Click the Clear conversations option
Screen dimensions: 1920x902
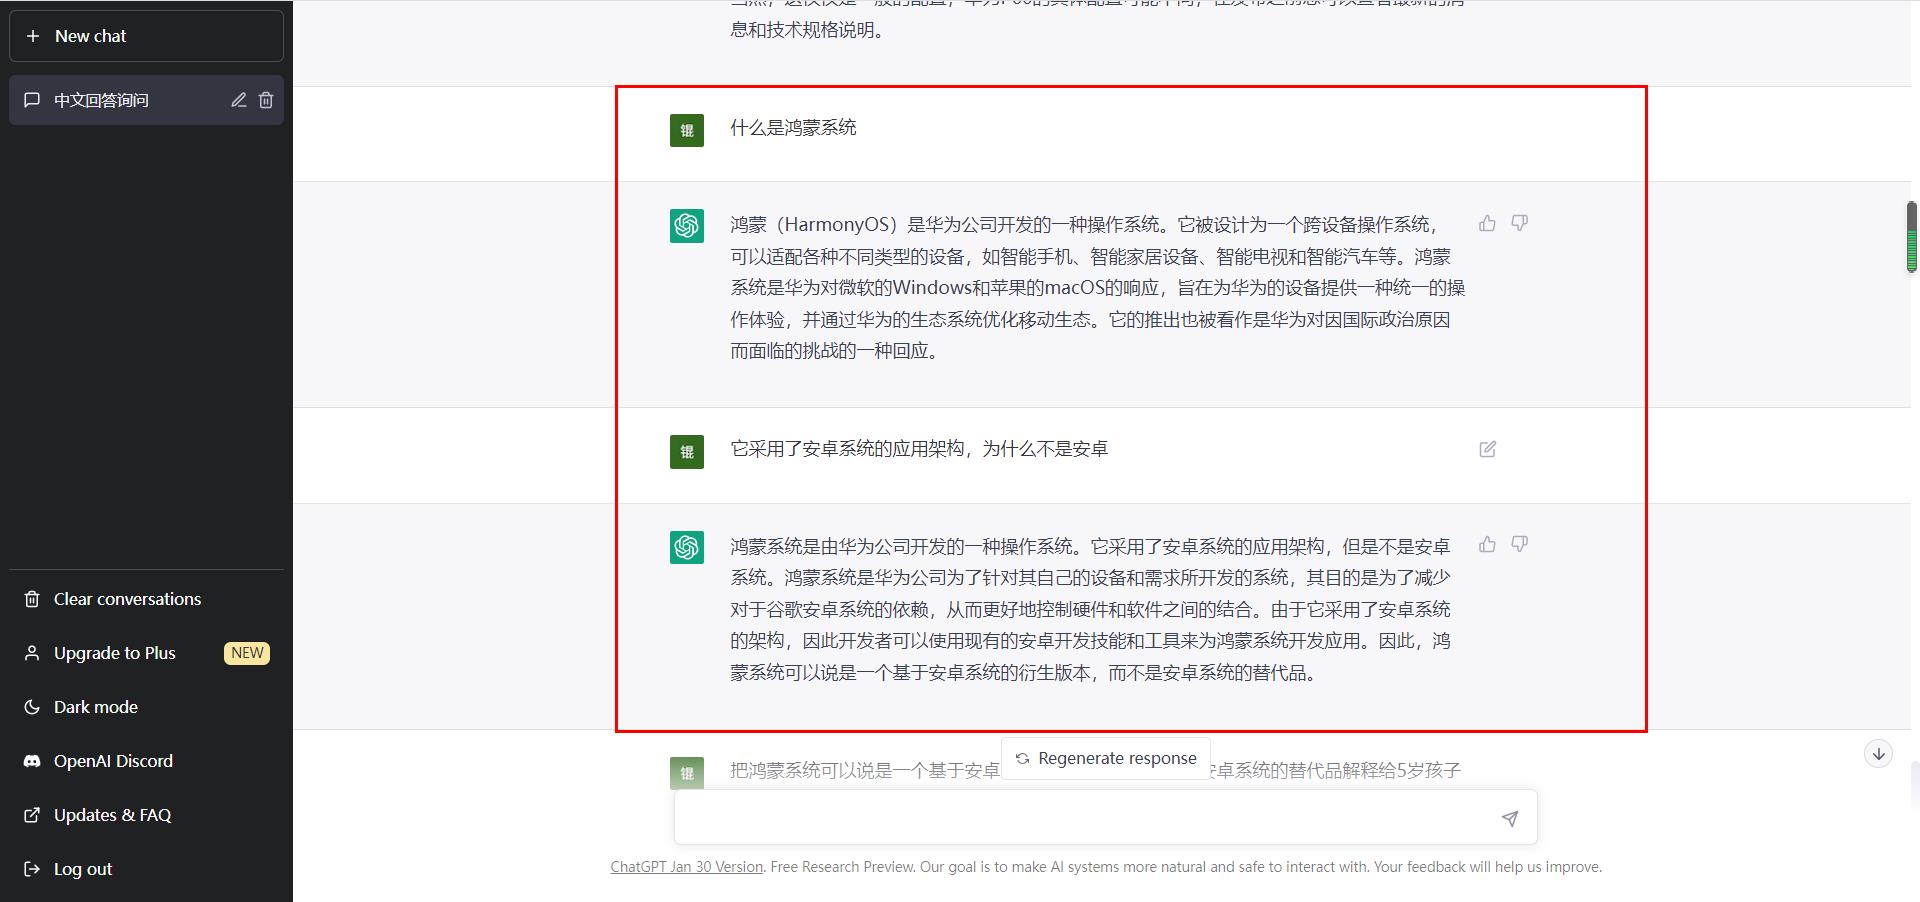[127, 599]
